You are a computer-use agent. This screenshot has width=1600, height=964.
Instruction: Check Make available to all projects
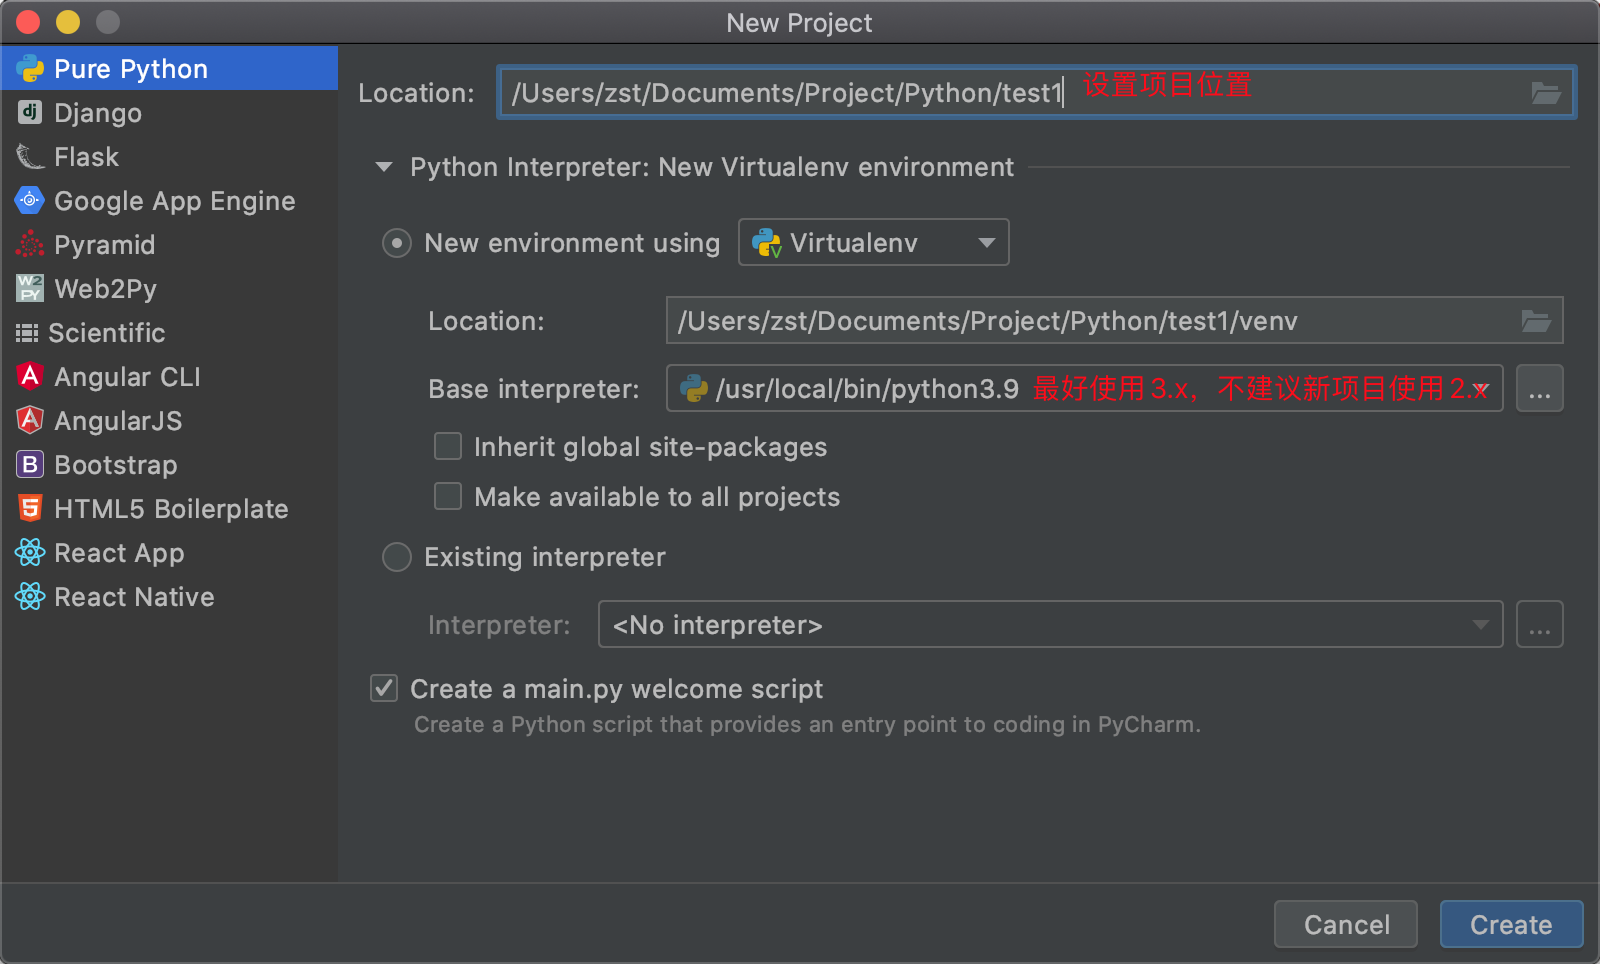pos(447,496)
